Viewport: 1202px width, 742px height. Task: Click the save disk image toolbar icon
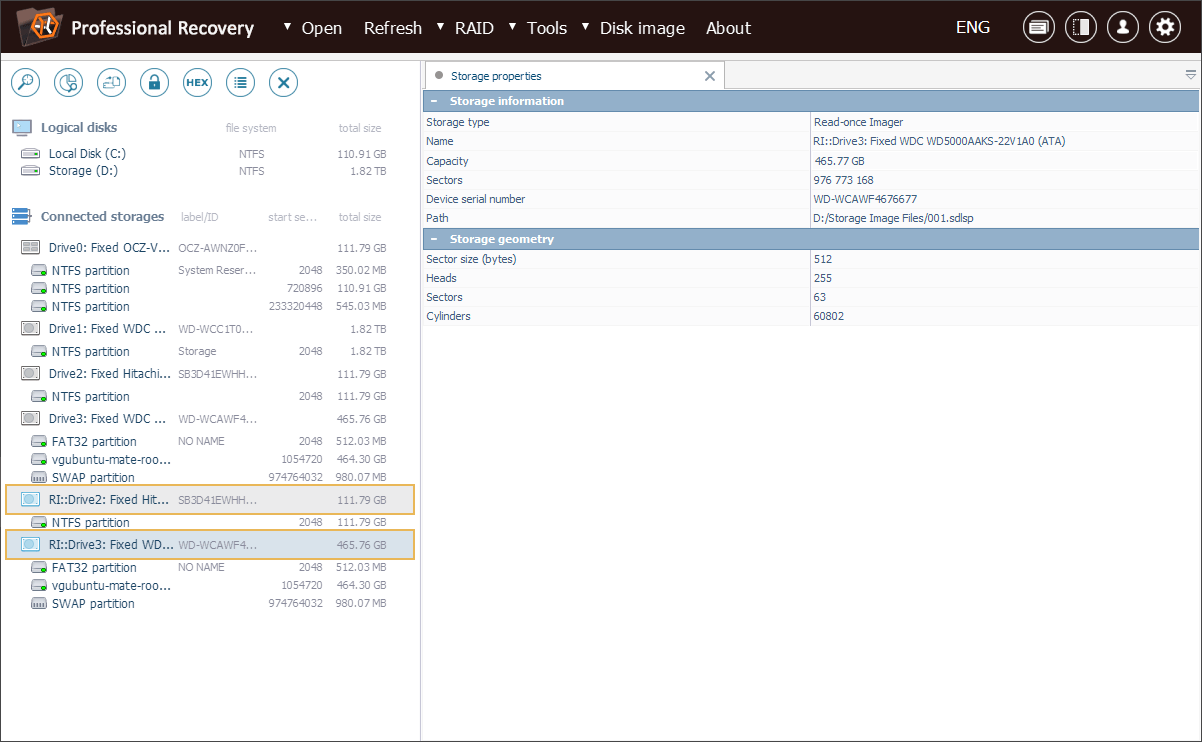coord(111,83)
